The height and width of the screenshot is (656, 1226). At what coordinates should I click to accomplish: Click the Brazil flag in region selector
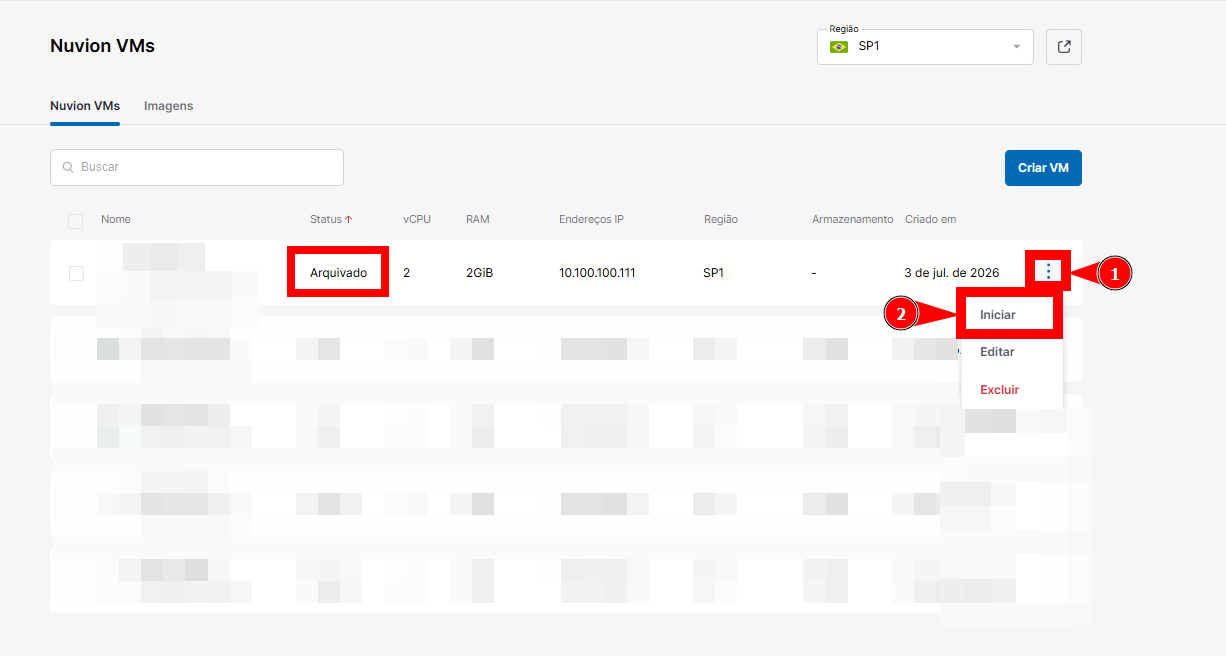(x=839, y=47)
